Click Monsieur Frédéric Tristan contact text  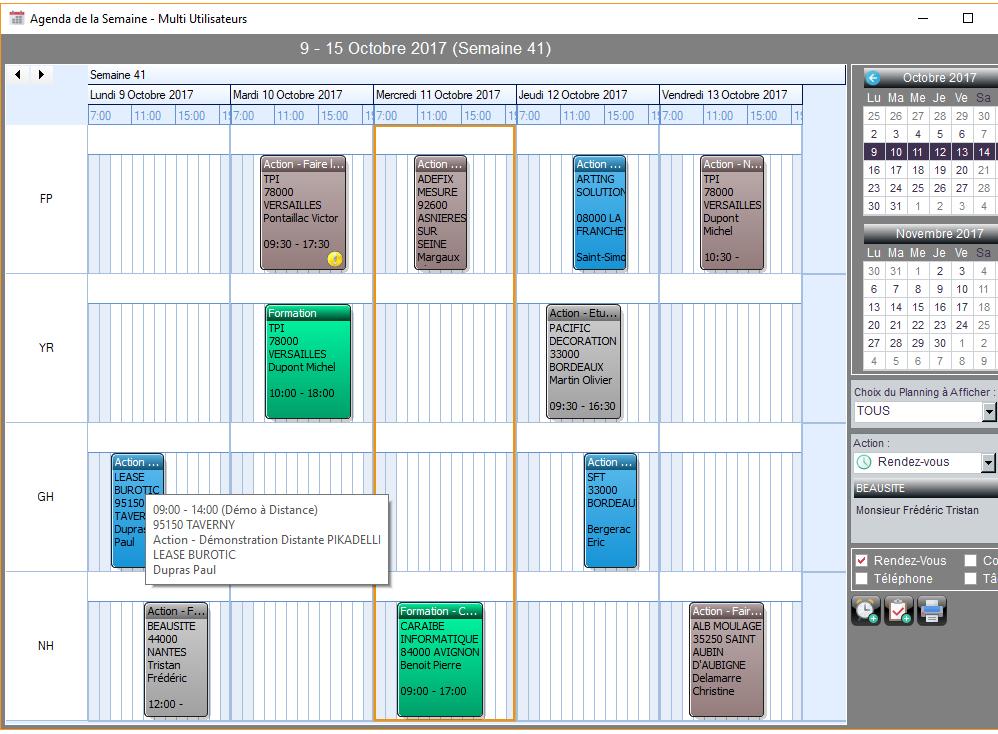click(917, 510)
